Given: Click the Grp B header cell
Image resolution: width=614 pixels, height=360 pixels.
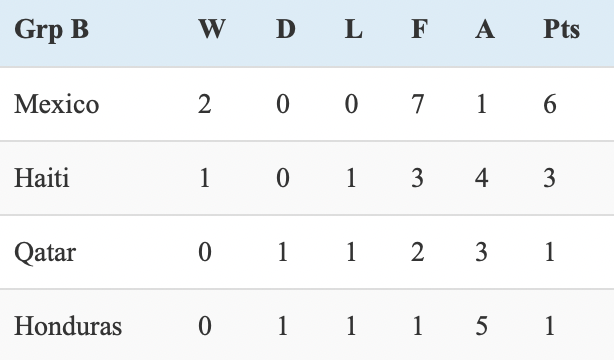Looking at the screenshot, I should [51, 30].
